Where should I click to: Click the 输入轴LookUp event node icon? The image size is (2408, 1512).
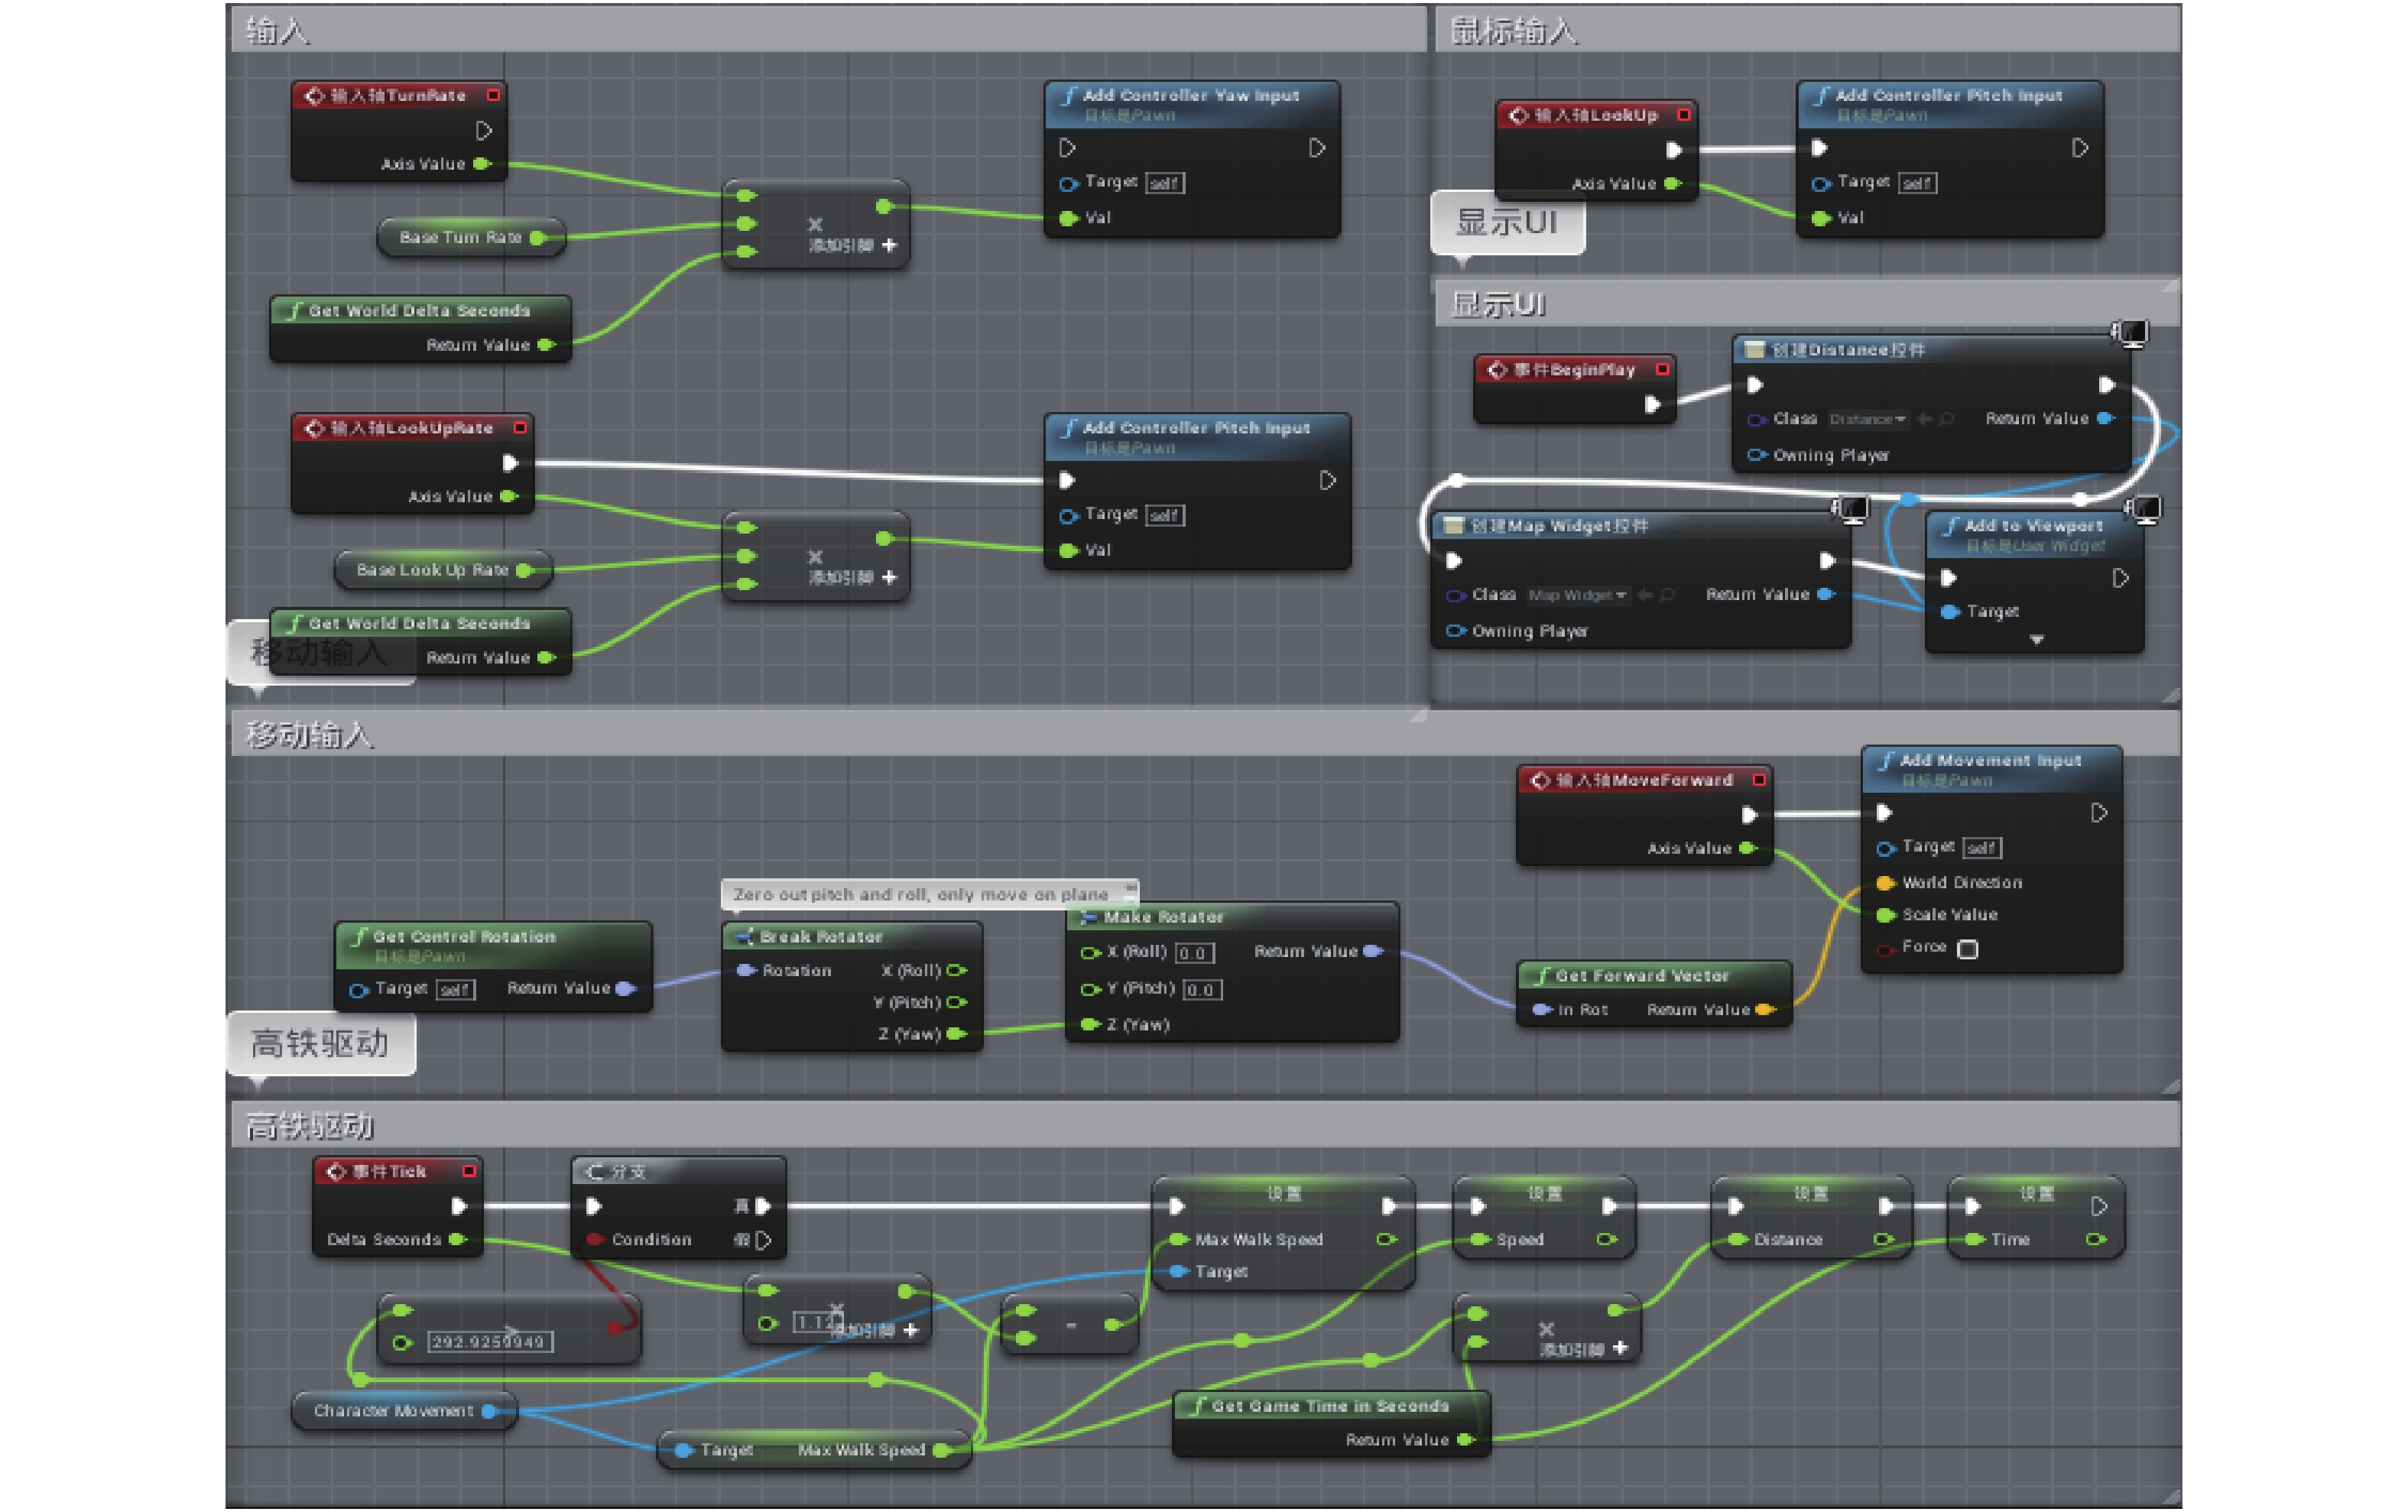click(1518, 115)
